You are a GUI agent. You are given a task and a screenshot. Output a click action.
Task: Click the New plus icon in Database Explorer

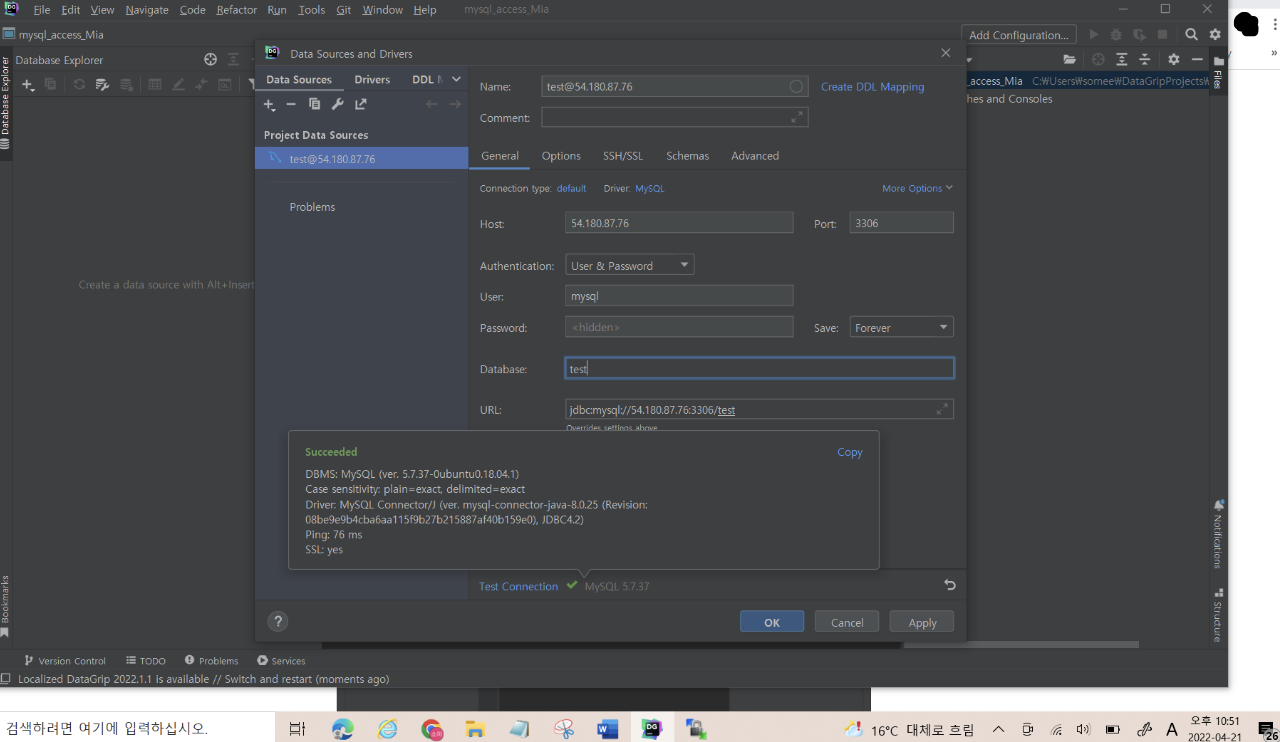(x=28, y=85)
